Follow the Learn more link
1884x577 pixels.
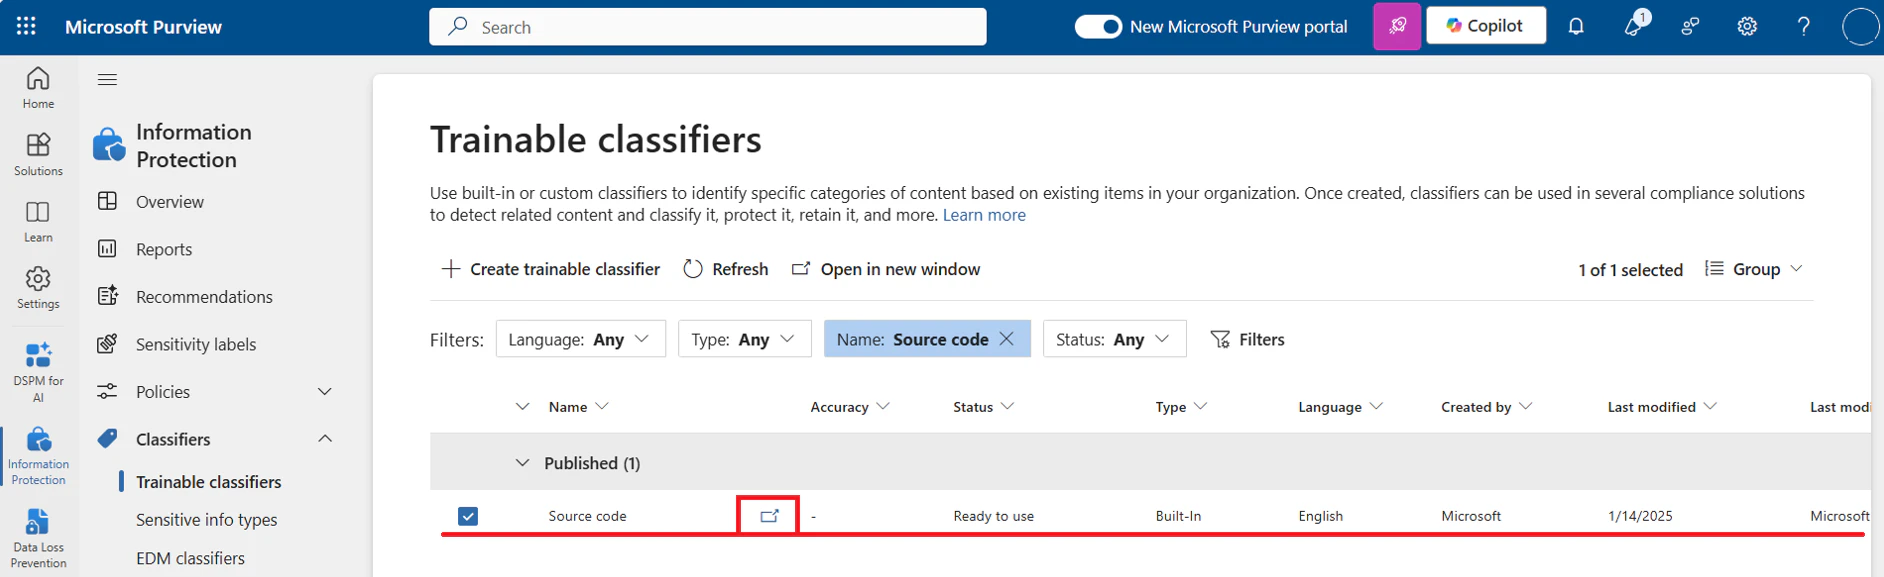984,215
